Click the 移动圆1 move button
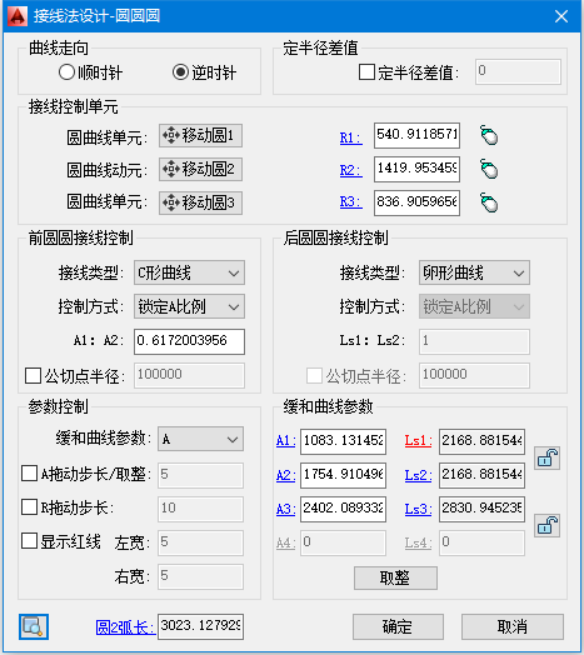This screenshot has height=655, width=584. pos(201,136)
